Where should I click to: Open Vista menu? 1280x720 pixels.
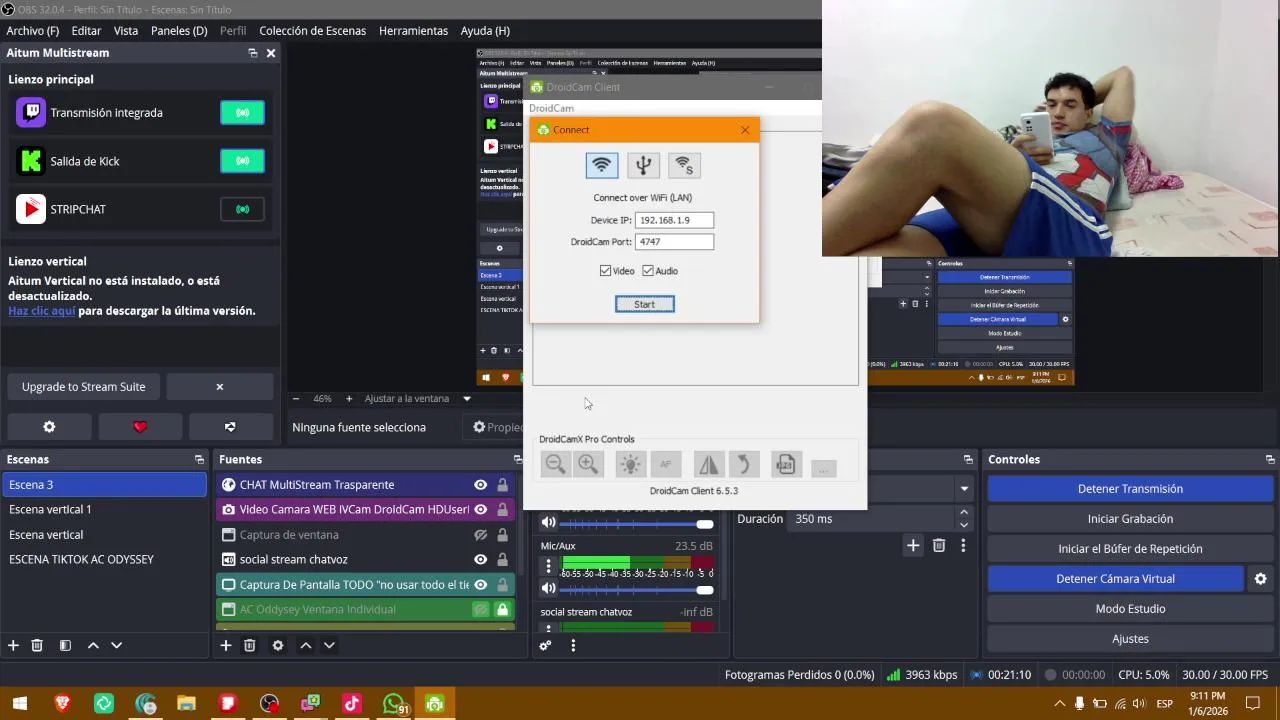(x=126, y=31)
